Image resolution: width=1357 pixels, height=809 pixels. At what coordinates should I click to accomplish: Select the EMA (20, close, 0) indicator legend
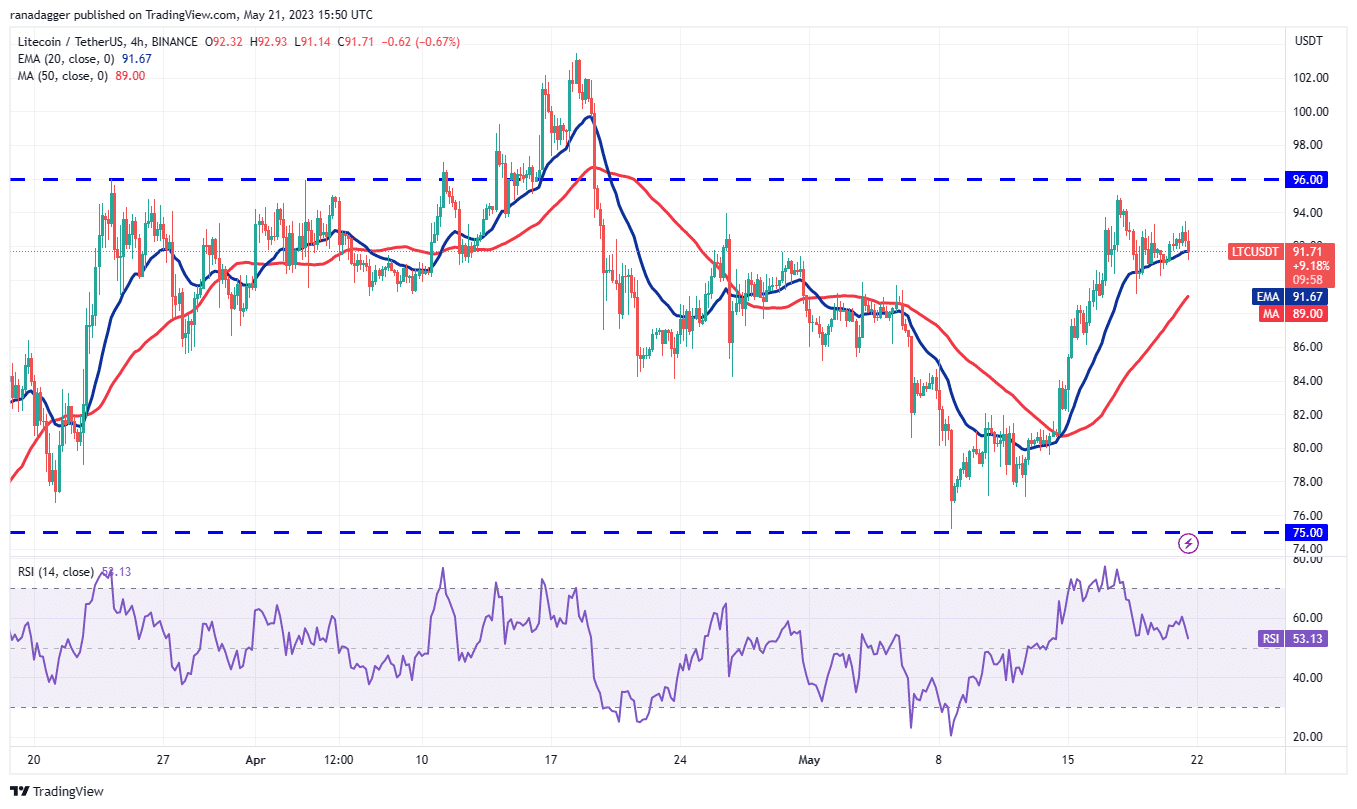(68, 59)
